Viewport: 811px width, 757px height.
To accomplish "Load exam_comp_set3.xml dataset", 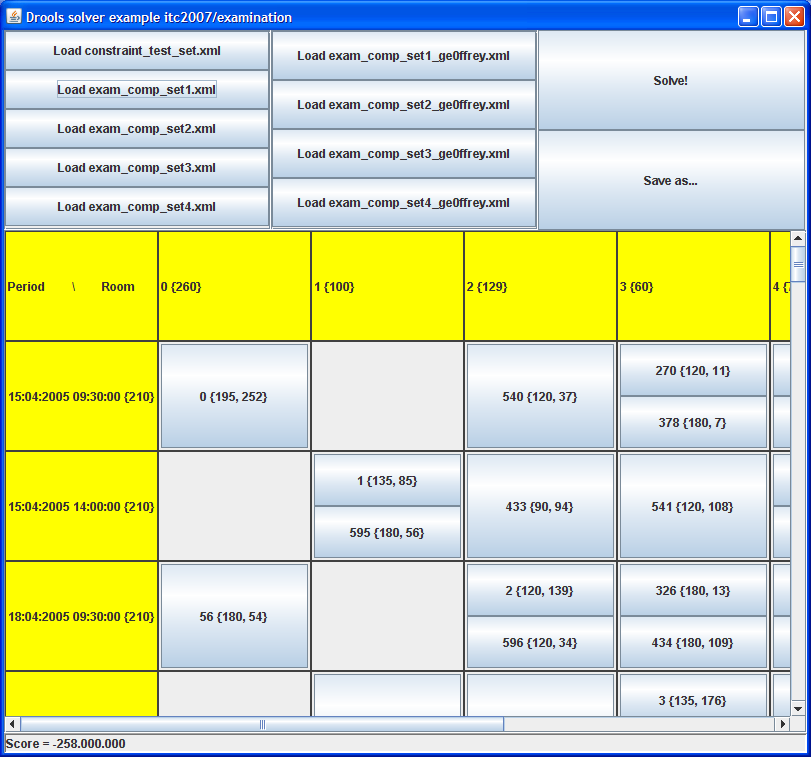I will coord(136,168).
